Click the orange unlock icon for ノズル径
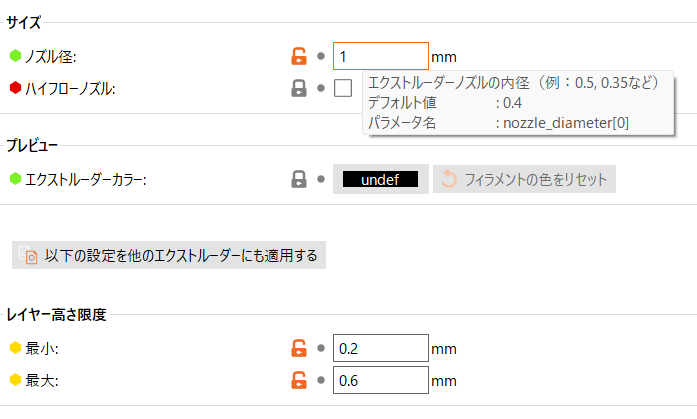Image resolution: width=697 pixels, height=419 pixels. pos(298,57)
